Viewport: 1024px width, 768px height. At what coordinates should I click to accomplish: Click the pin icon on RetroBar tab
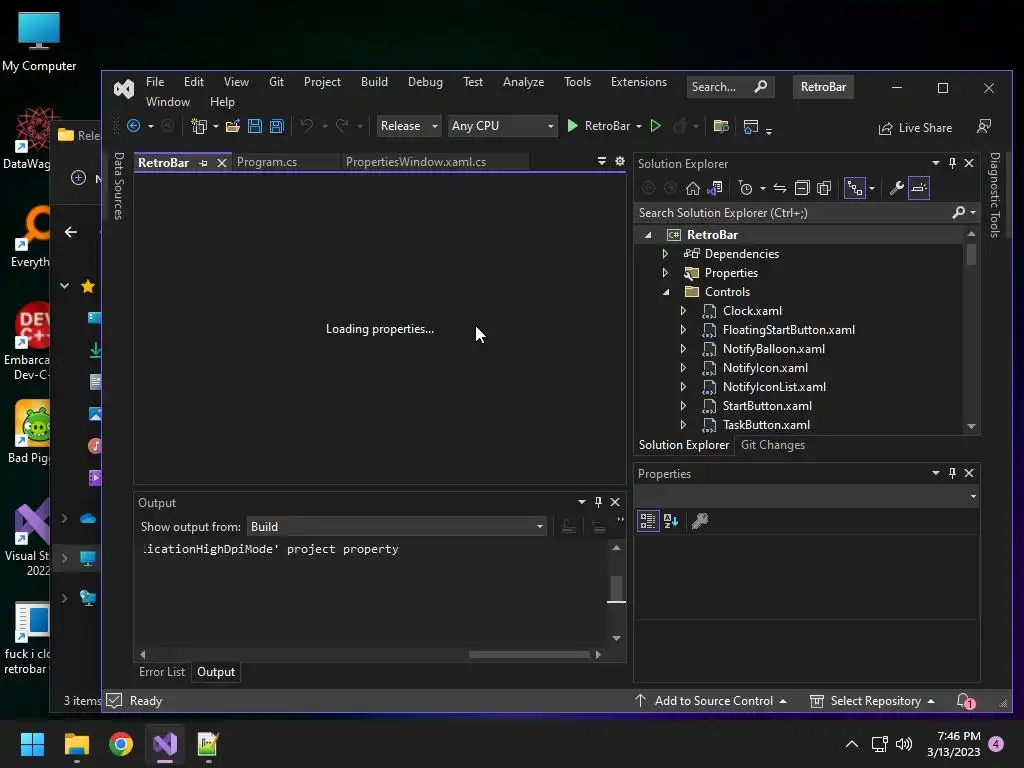(203, 163)
